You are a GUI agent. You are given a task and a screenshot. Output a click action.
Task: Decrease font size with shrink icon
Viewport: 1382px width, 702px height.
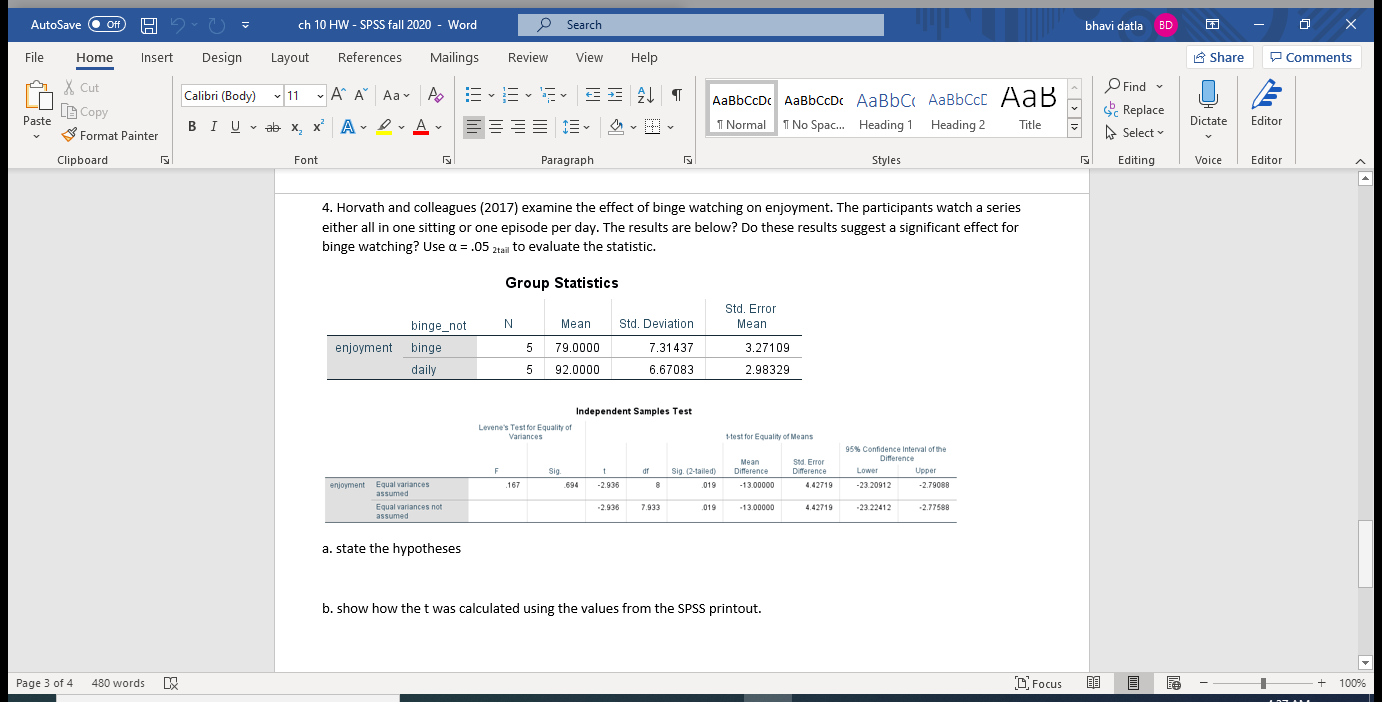click(361, 96)
